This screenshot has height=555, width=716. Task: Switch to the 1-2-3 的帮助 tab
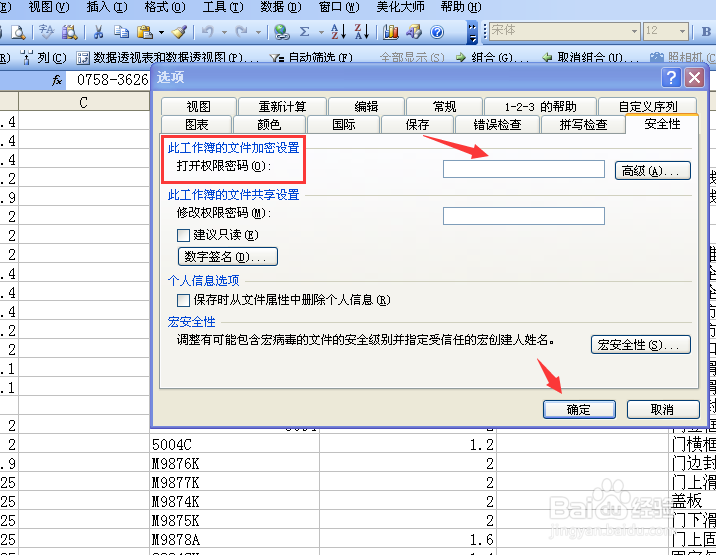coord(540,106)
